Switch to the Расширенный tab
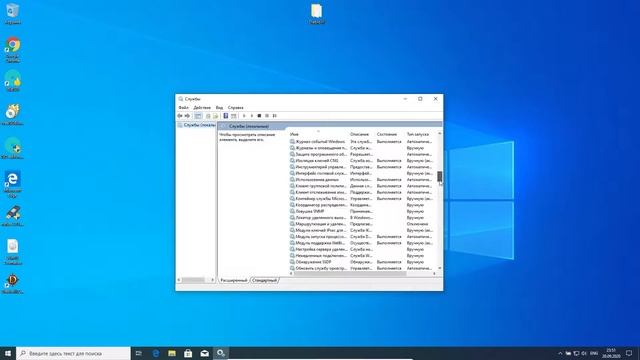 coord(234,280)
